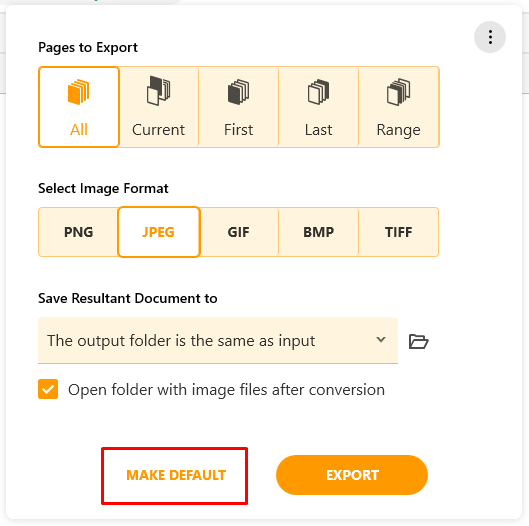
Task: Click the Range label text
Action: [398, 130]
